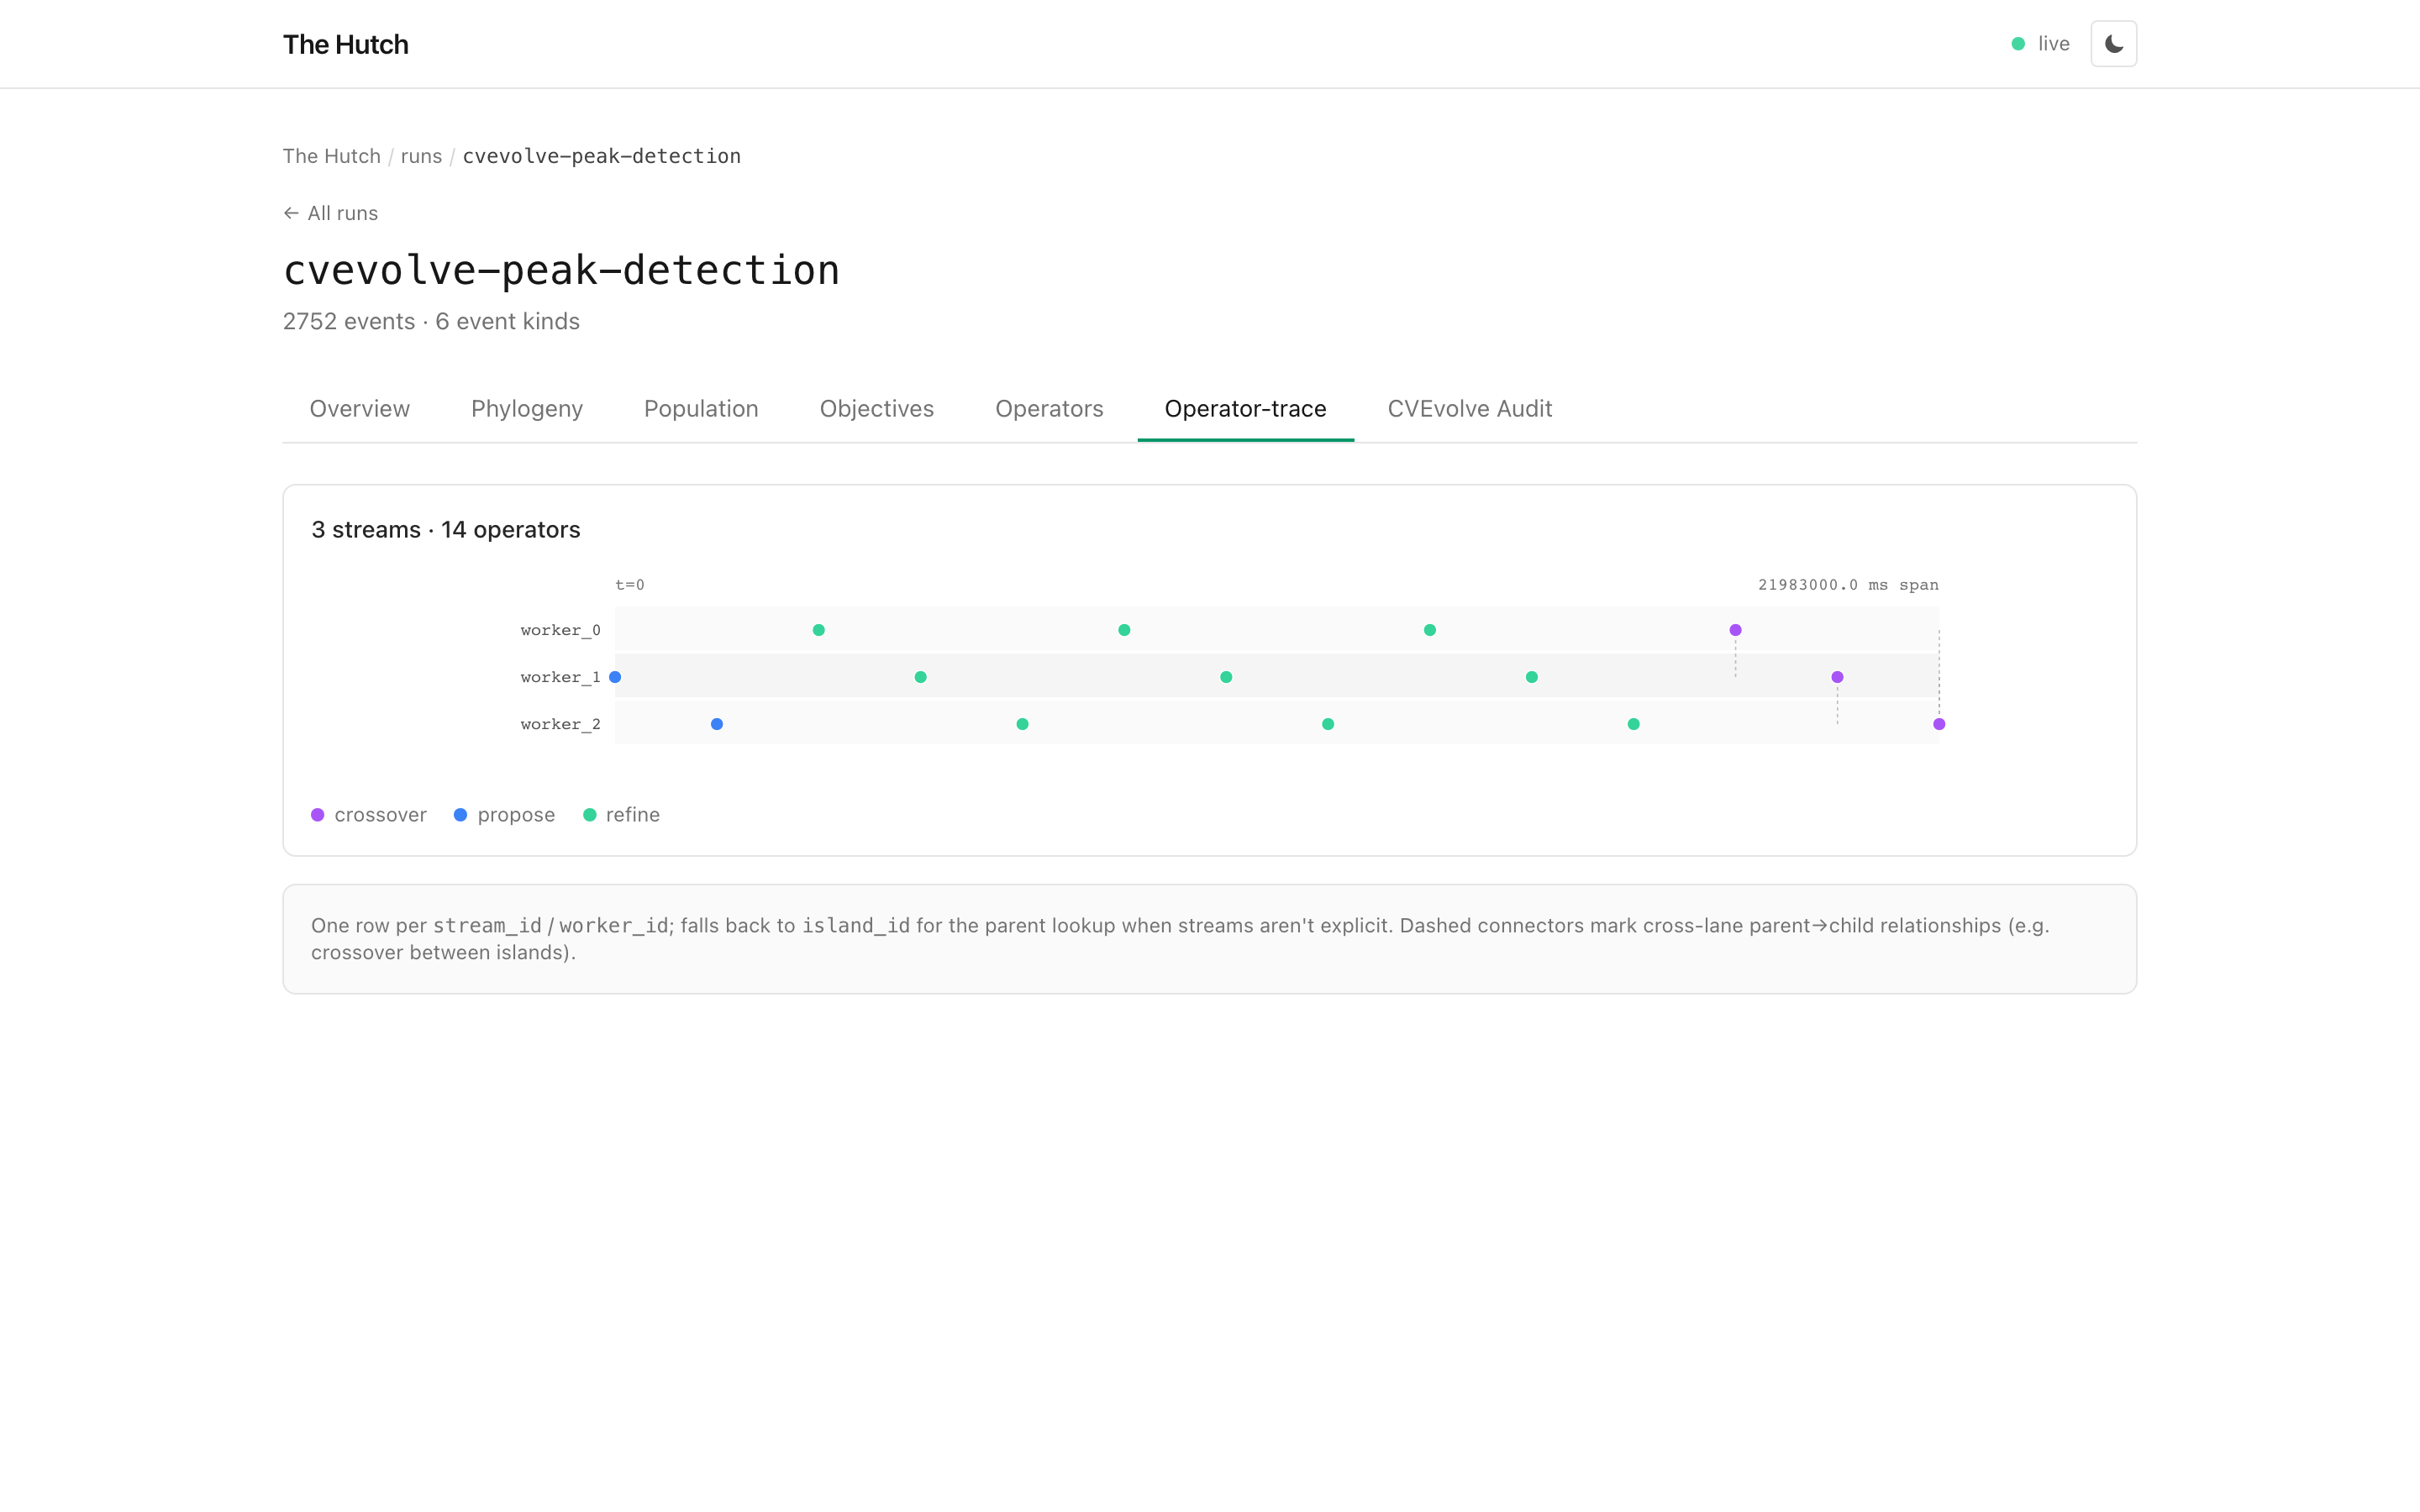Viewport: 2420px width, 1512px height.
Task: Select the Operators tab
Action: (1049, 409)
